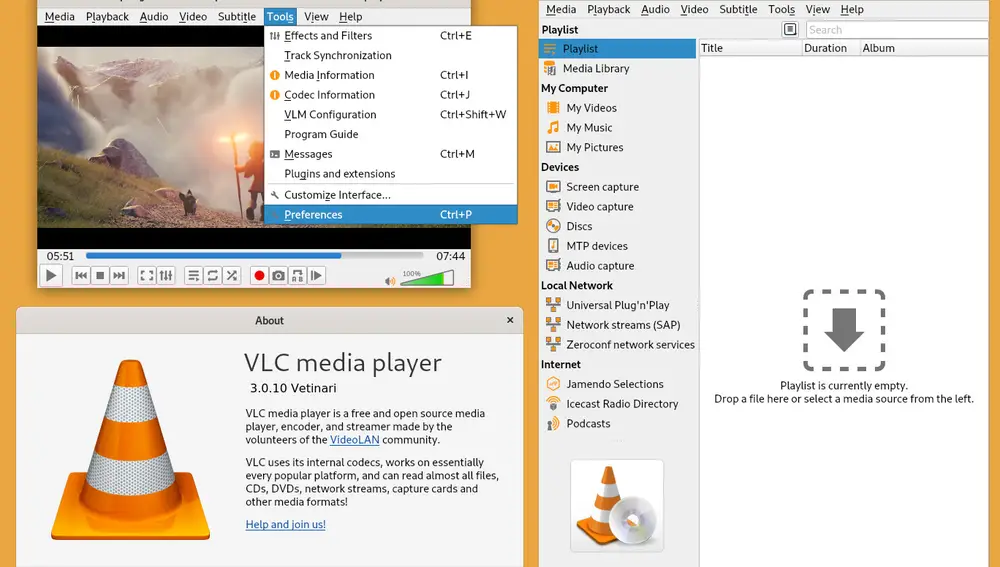The width and height of the screenshot is (1000, 567).
Task: Click the empty playlist drop-zone arrow icon
Action: 844,330
